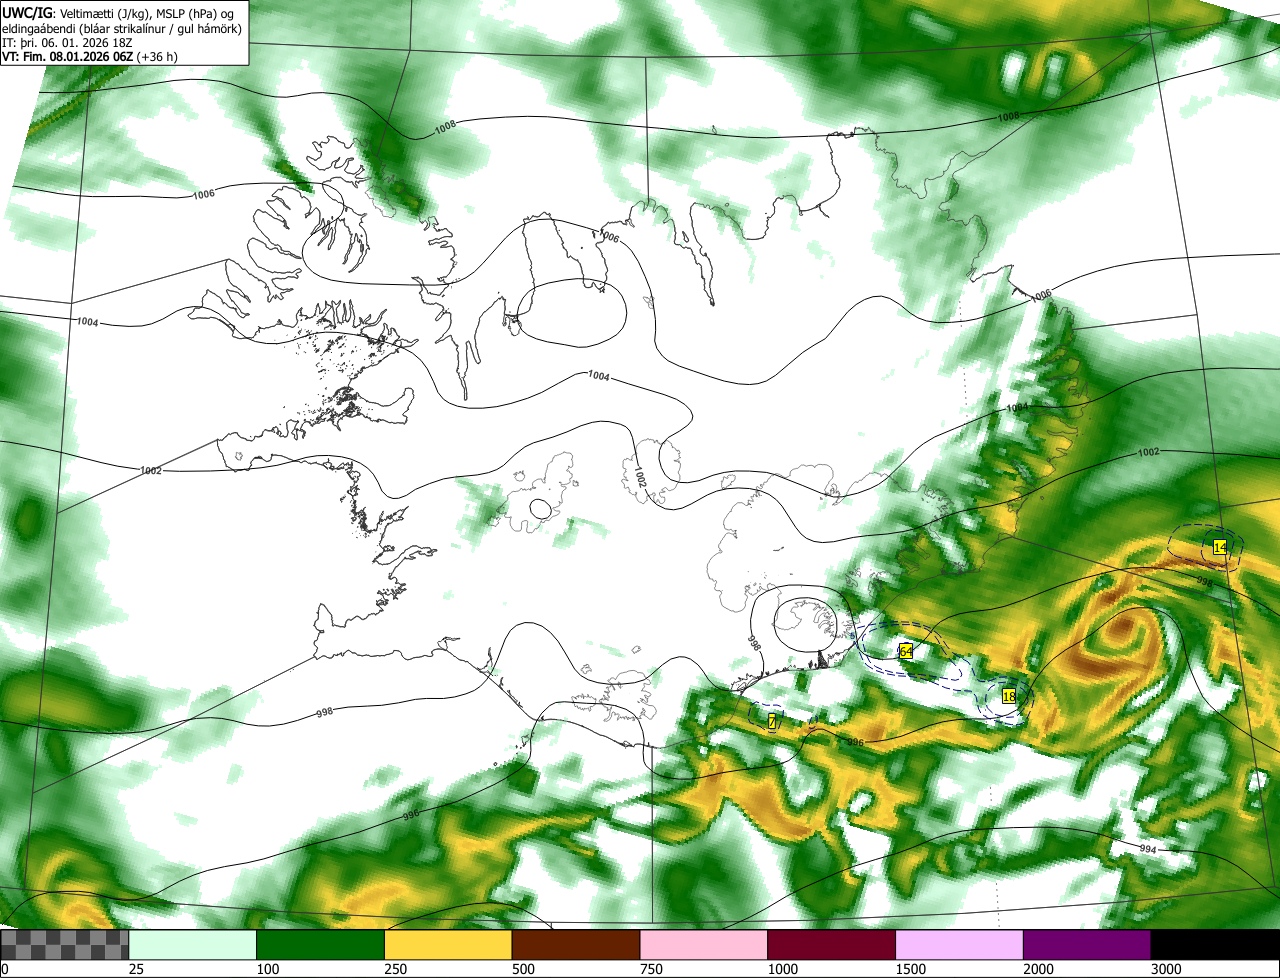
Task: Click legend tick value 2000
Action: coord(1039,969)
